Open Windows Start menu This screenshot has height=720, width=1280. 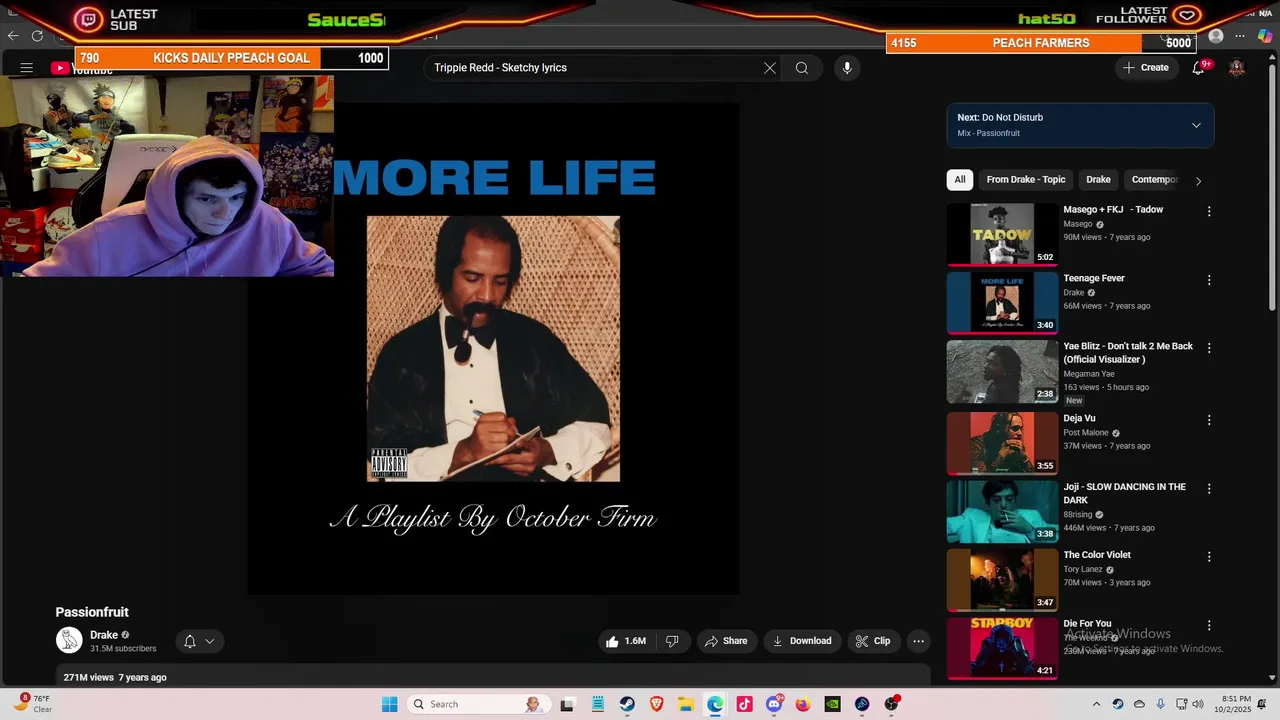coord(390,704)
